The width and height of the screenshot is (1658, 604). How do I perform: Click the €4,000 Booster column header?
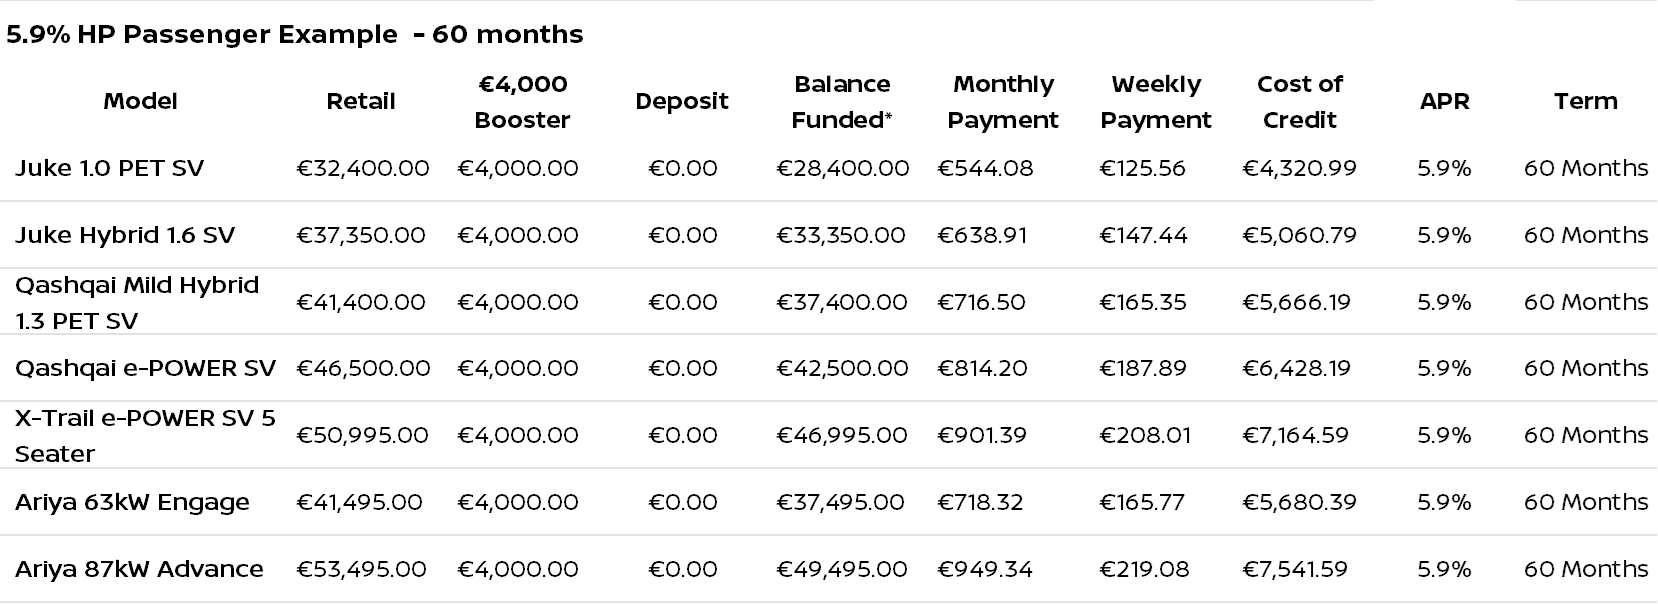coord(522,102)
